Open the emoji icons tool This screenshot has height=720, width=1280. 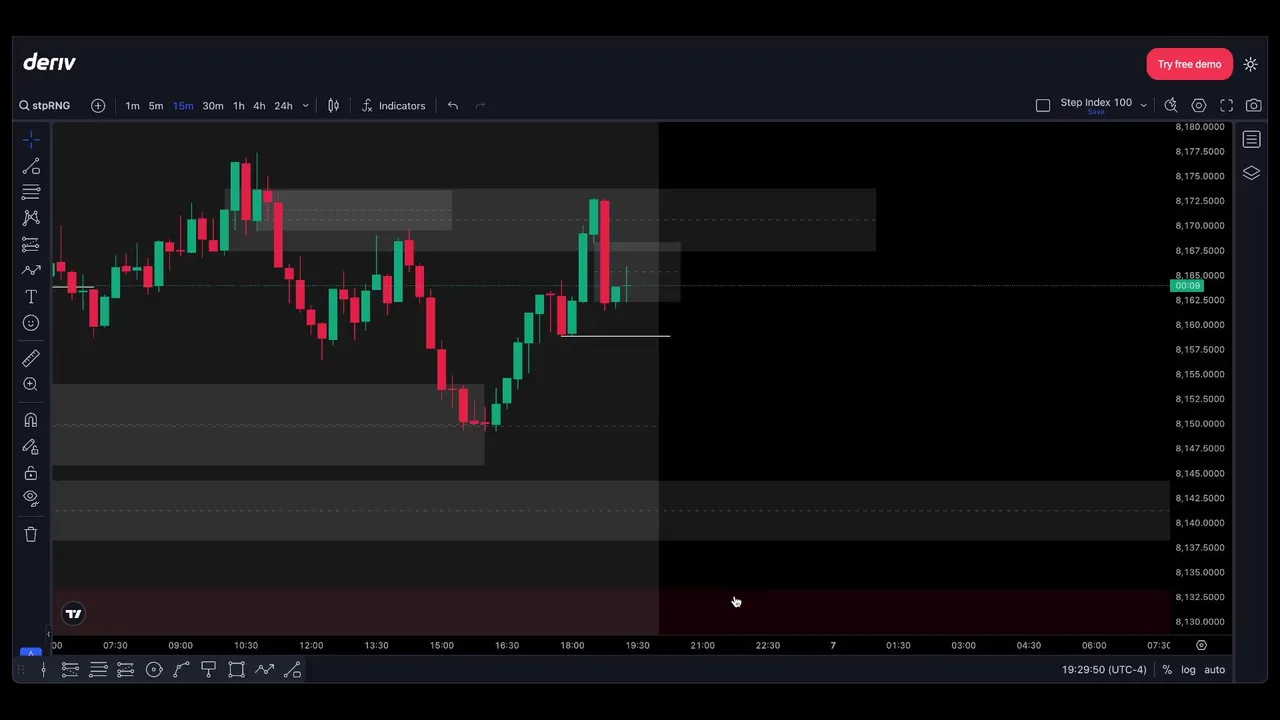pos(31,323)
